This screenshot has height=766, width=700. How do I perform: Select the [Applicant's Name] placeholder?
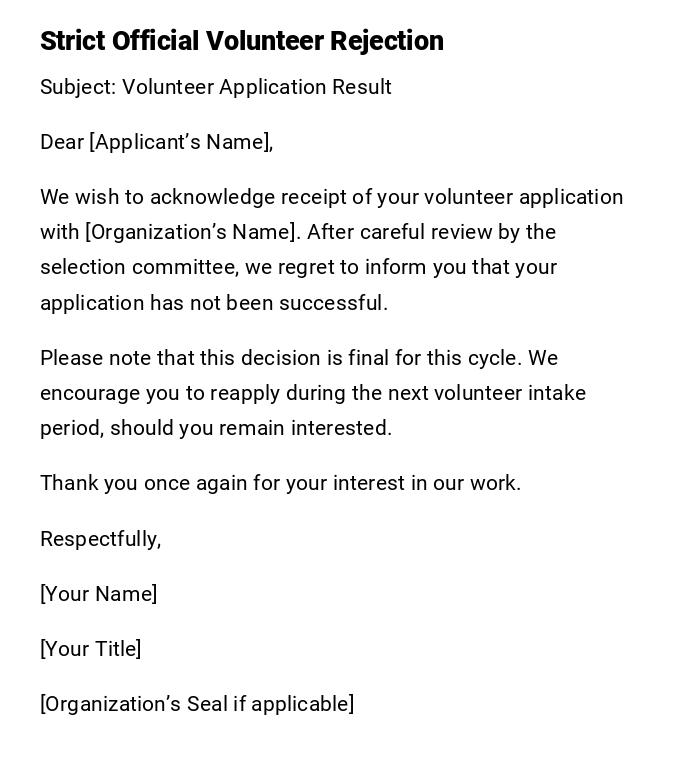coord(181,142)
